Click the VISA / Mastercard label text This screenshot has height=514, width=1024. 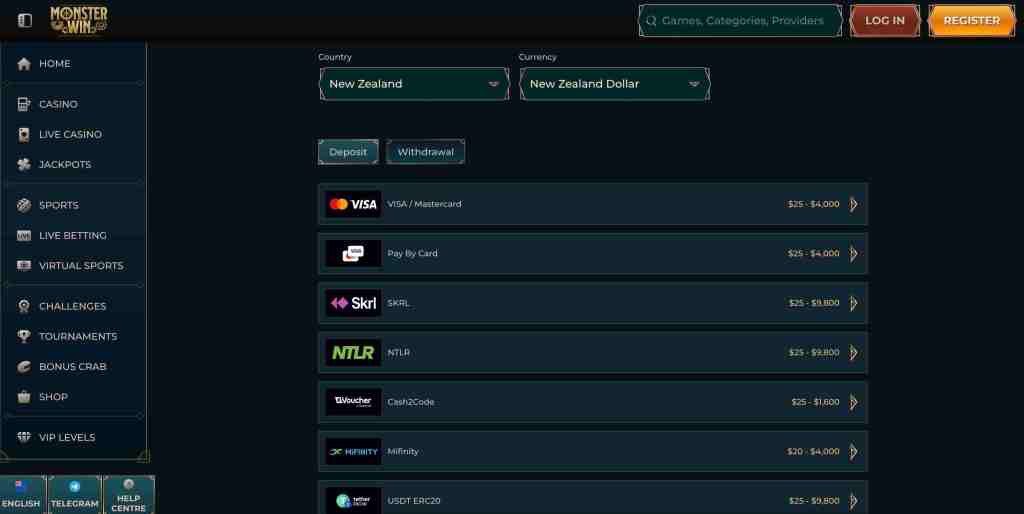[424, 204]
